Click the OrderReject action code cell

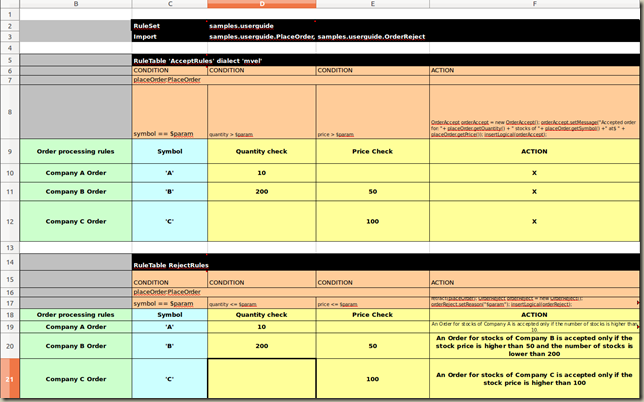[x=534, y=302]
